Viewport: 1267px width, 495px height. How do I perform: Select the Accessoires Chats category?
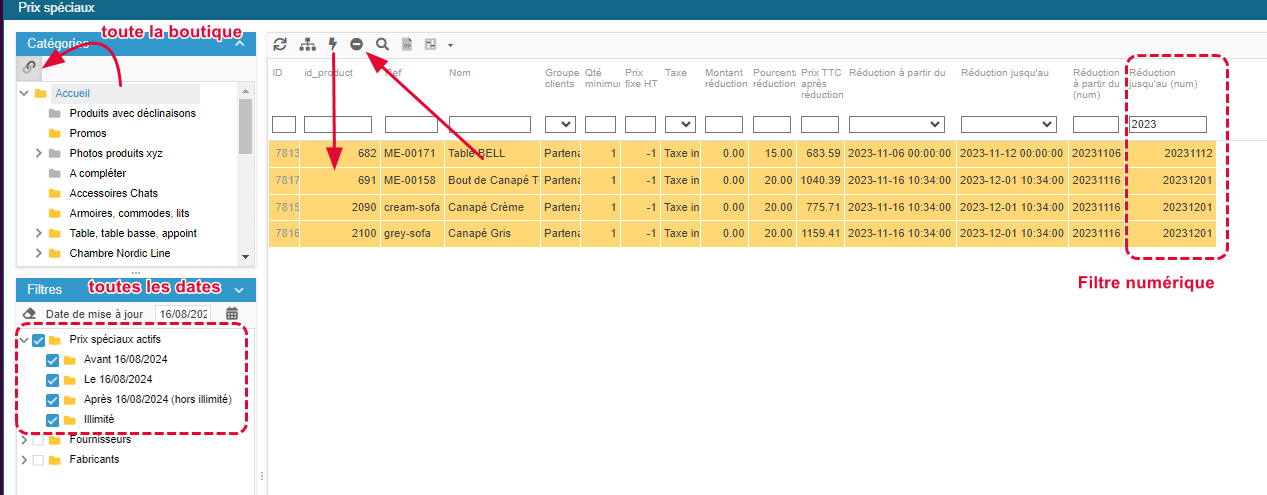tap(113, 193)
